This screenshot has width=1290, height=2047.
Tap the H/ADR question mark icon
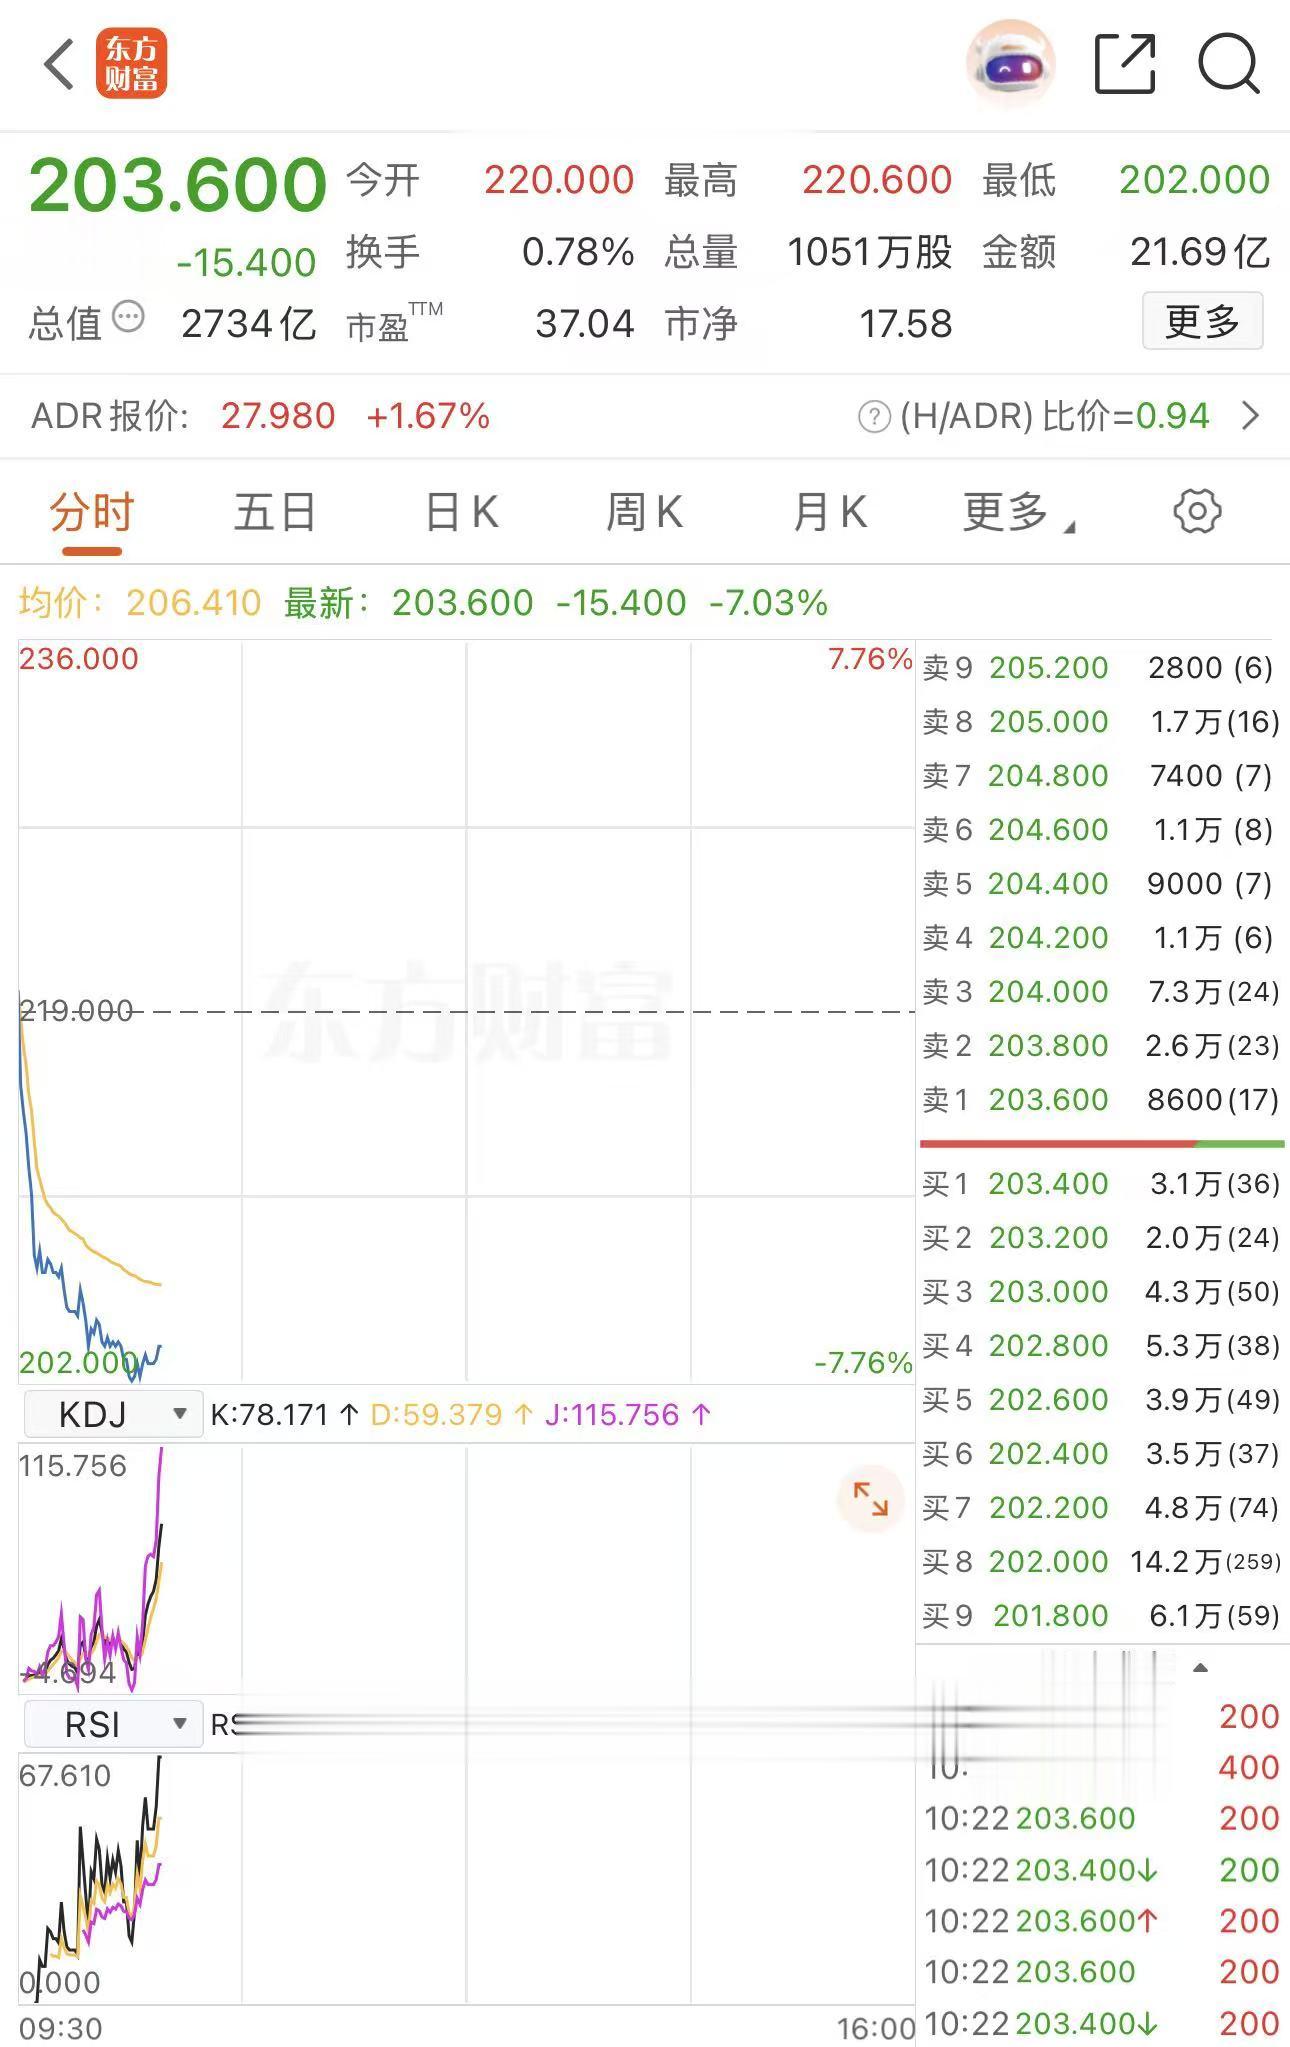tap(873, 416)
